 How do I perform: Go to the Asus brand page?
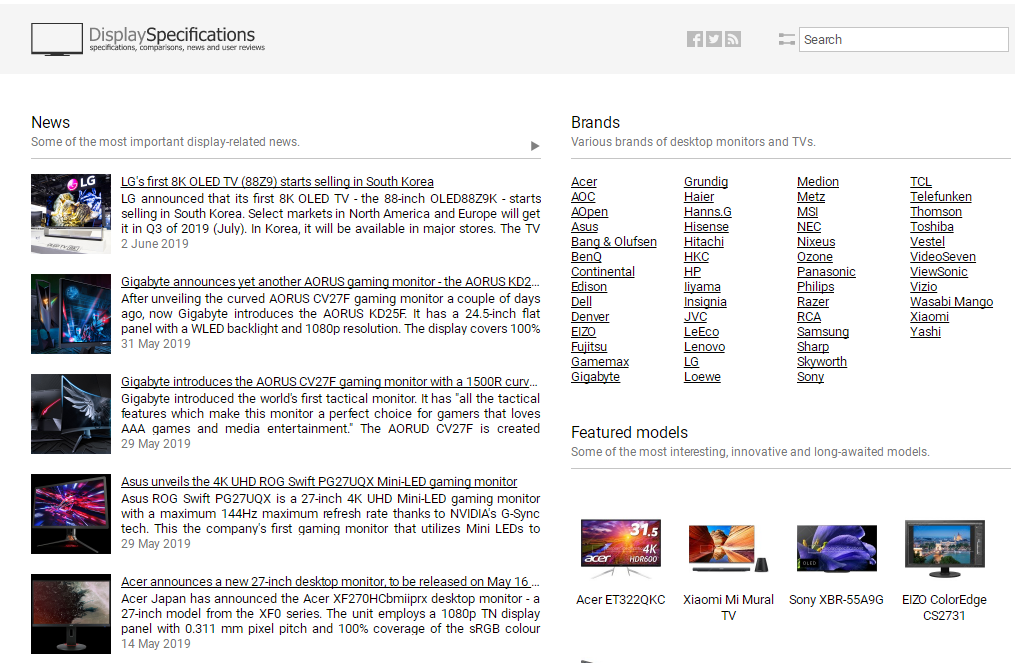(x=585, y=227)
